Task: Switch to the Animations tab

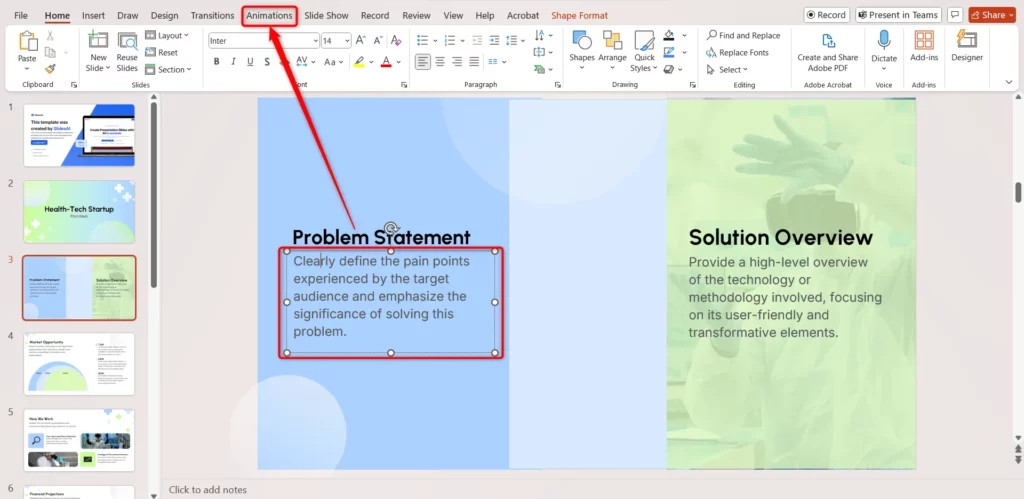Action: (x=269, y=16)
